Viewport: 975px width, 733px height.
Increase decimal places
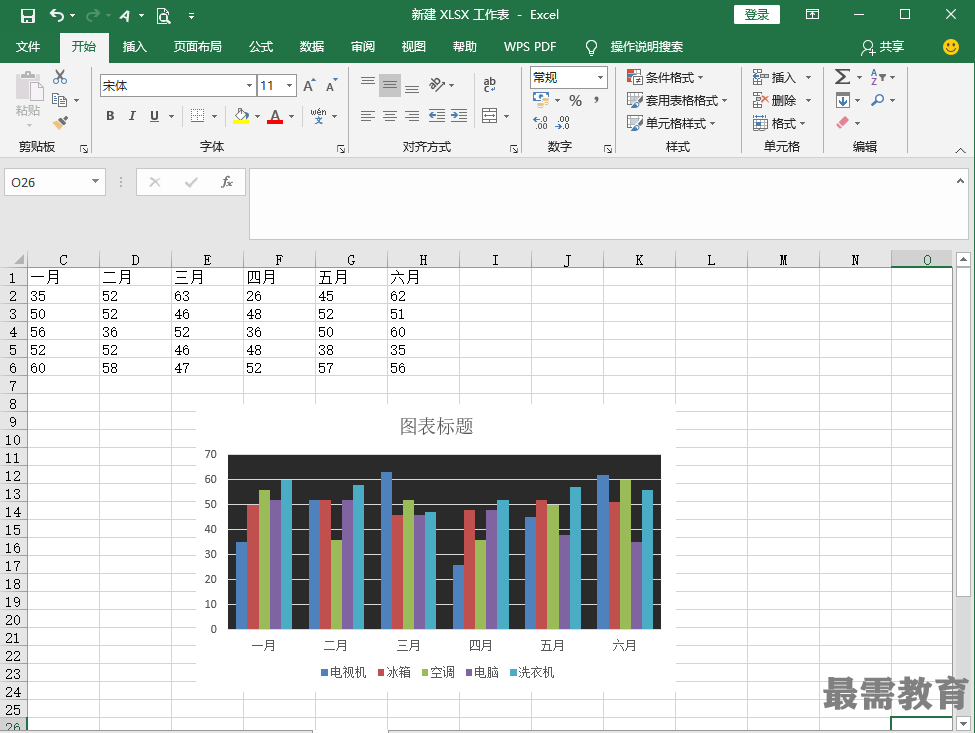tap(540, 123)
